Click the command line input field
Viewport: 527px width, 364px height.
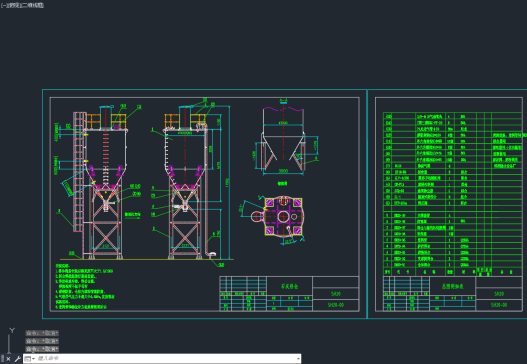pos(166,359)
